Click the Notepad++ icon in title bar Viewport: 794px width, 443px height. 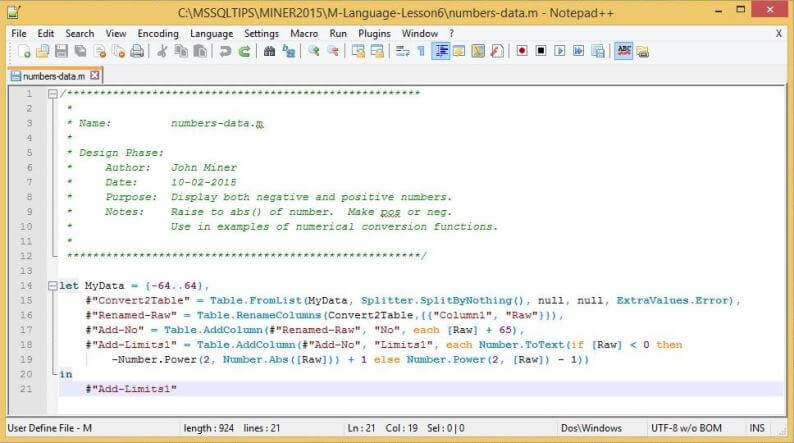click(13, 12)
